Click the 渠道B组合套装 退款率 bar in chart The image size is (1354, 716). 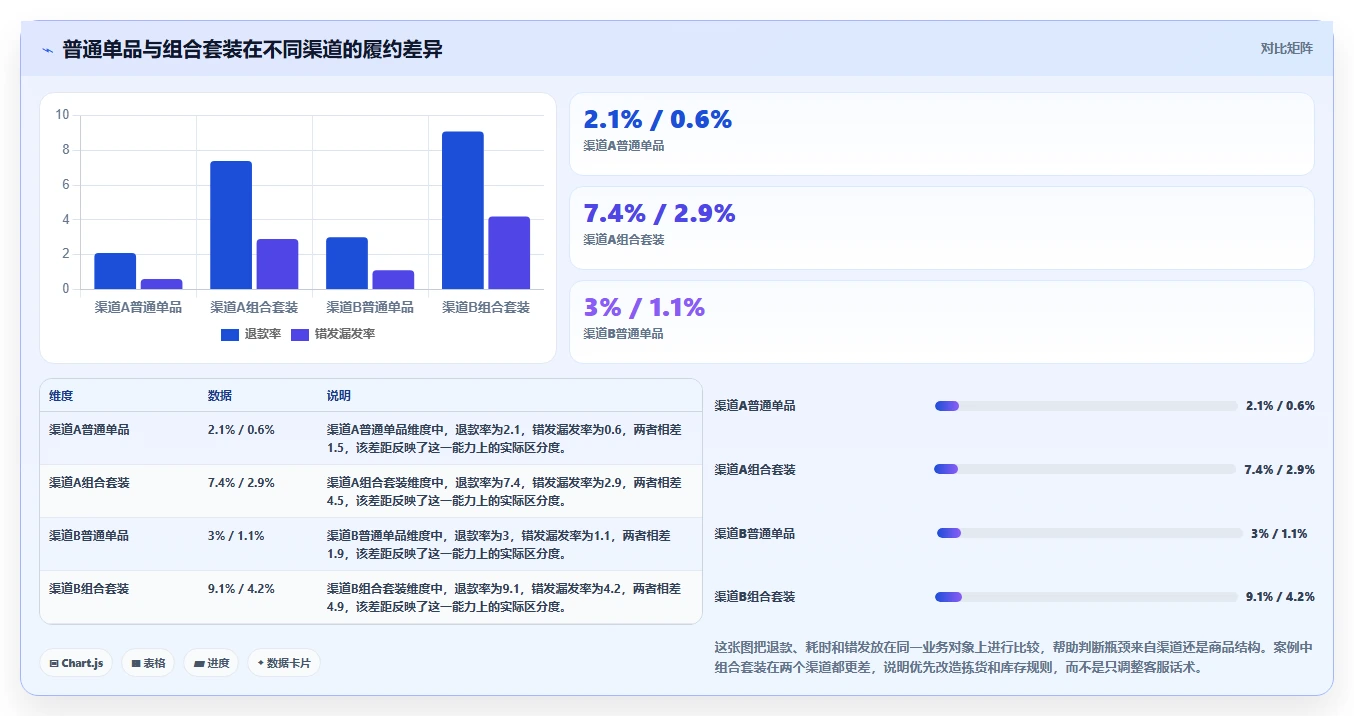pos(463,211)
